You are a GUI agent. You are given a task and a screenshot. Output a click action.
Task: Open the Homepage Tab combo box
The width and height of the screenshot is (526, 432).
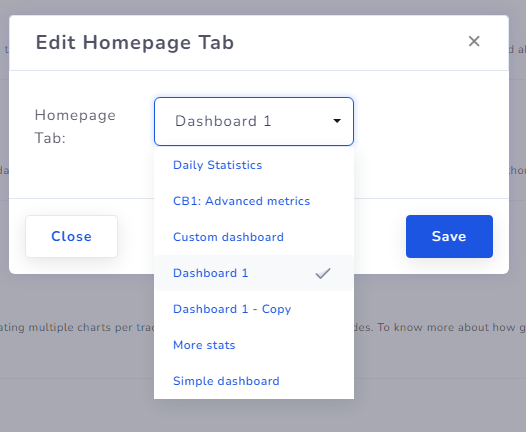click(254, 121)
